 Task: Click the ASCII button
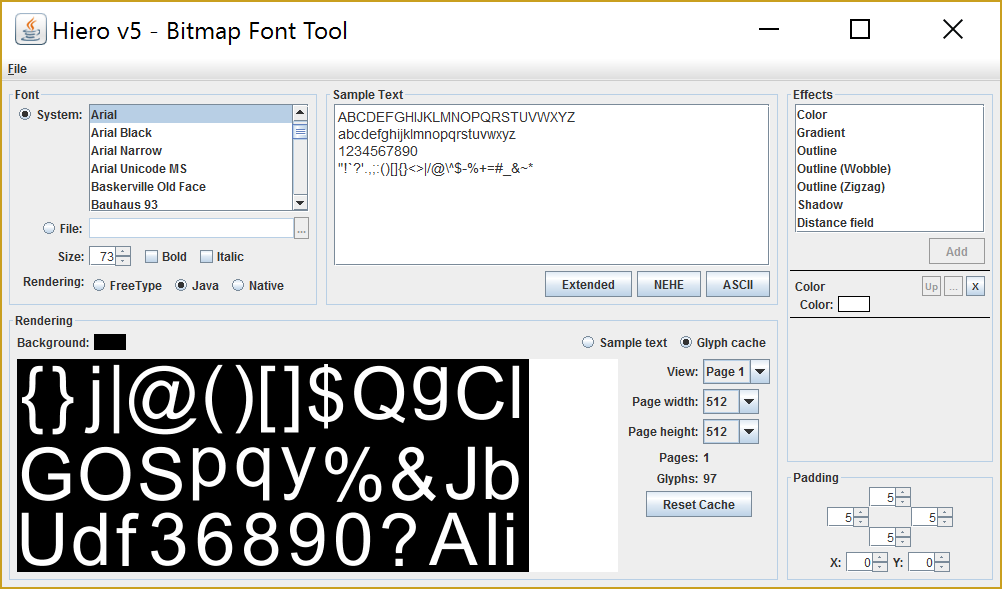[x=737, y=284]
